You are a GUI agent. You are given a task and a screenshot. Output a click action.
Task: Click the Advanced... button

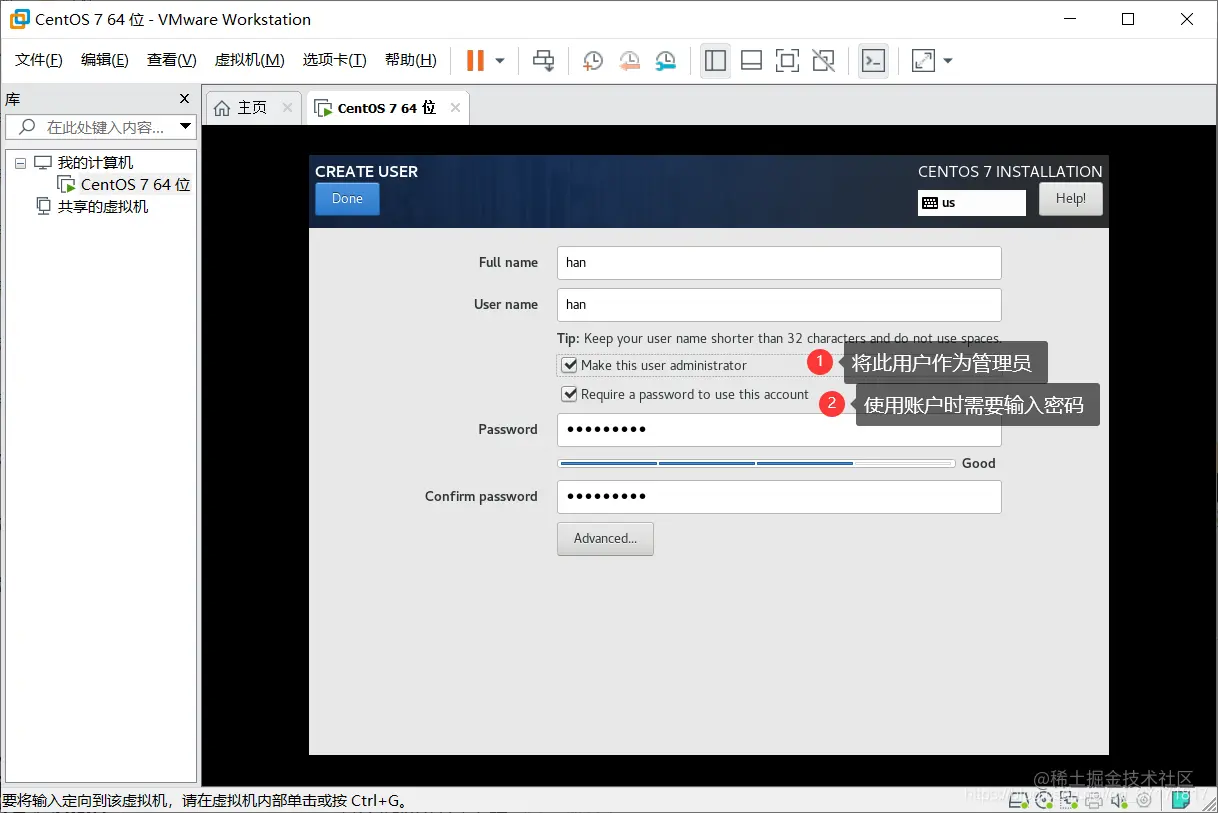tap(605, 538)
